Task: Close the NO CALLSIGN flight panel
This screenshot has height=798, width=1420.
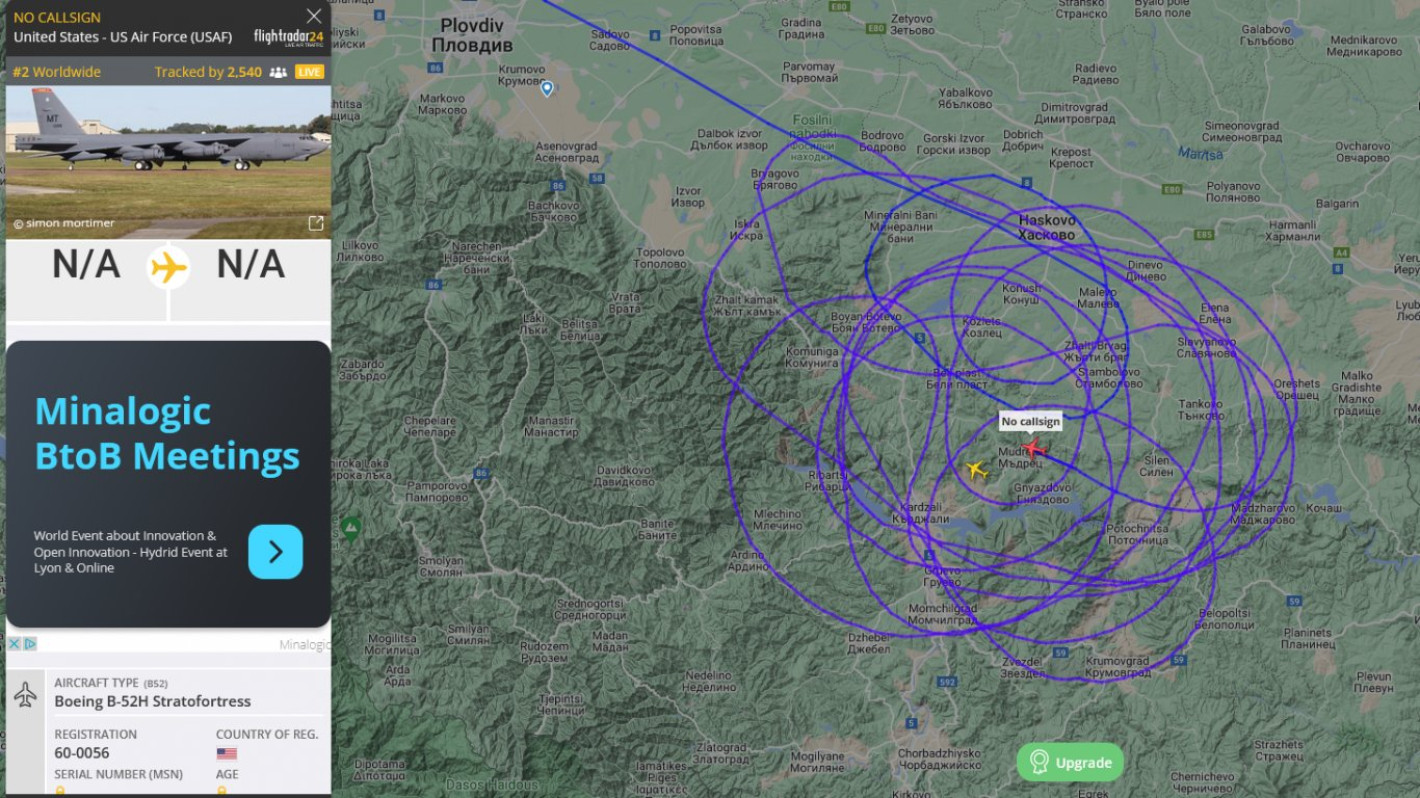Action: pos(314,16)
